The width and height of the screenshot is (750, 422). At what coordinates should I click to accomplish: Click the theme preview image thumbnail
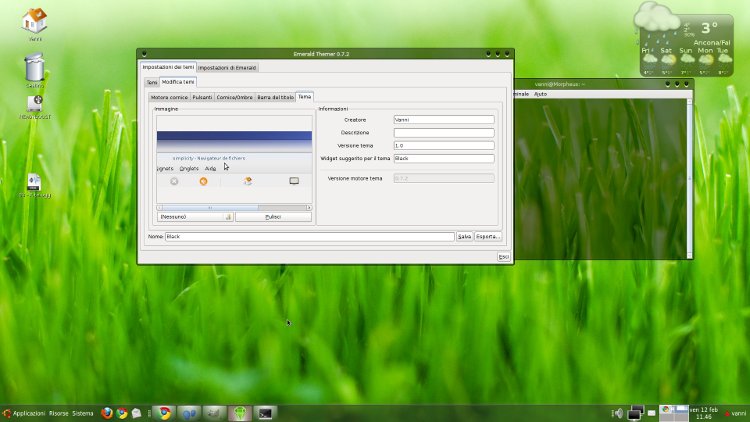pyautogui.click(x=234, y=159)
